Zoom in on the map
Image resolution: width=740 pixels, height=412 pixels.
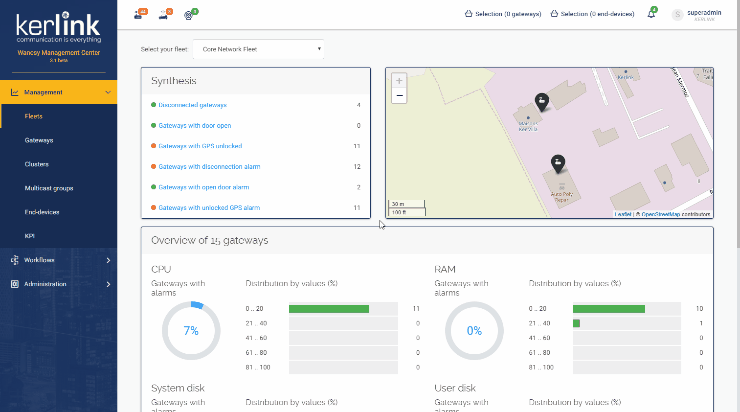tap(399, 80)
